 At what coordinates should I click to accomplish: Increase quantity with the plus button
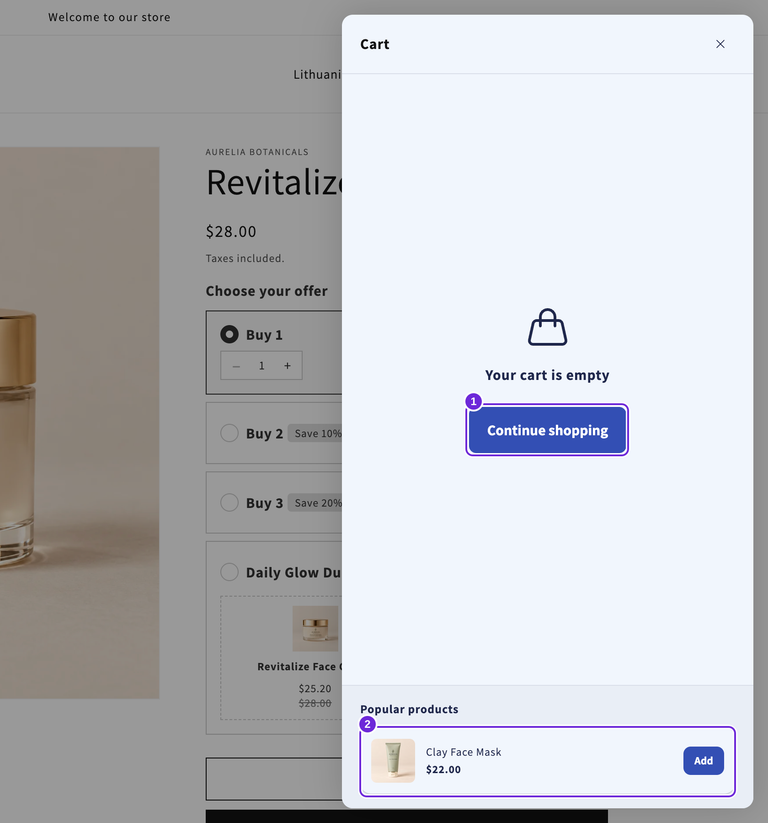coord(287,366)
